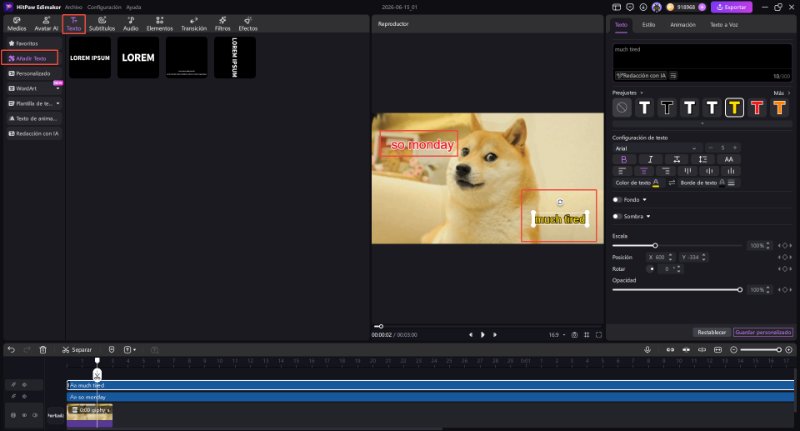This screenshot has height=431, width=800.
Task: Click the Opacidad slider handle
Action: [740, 290]
